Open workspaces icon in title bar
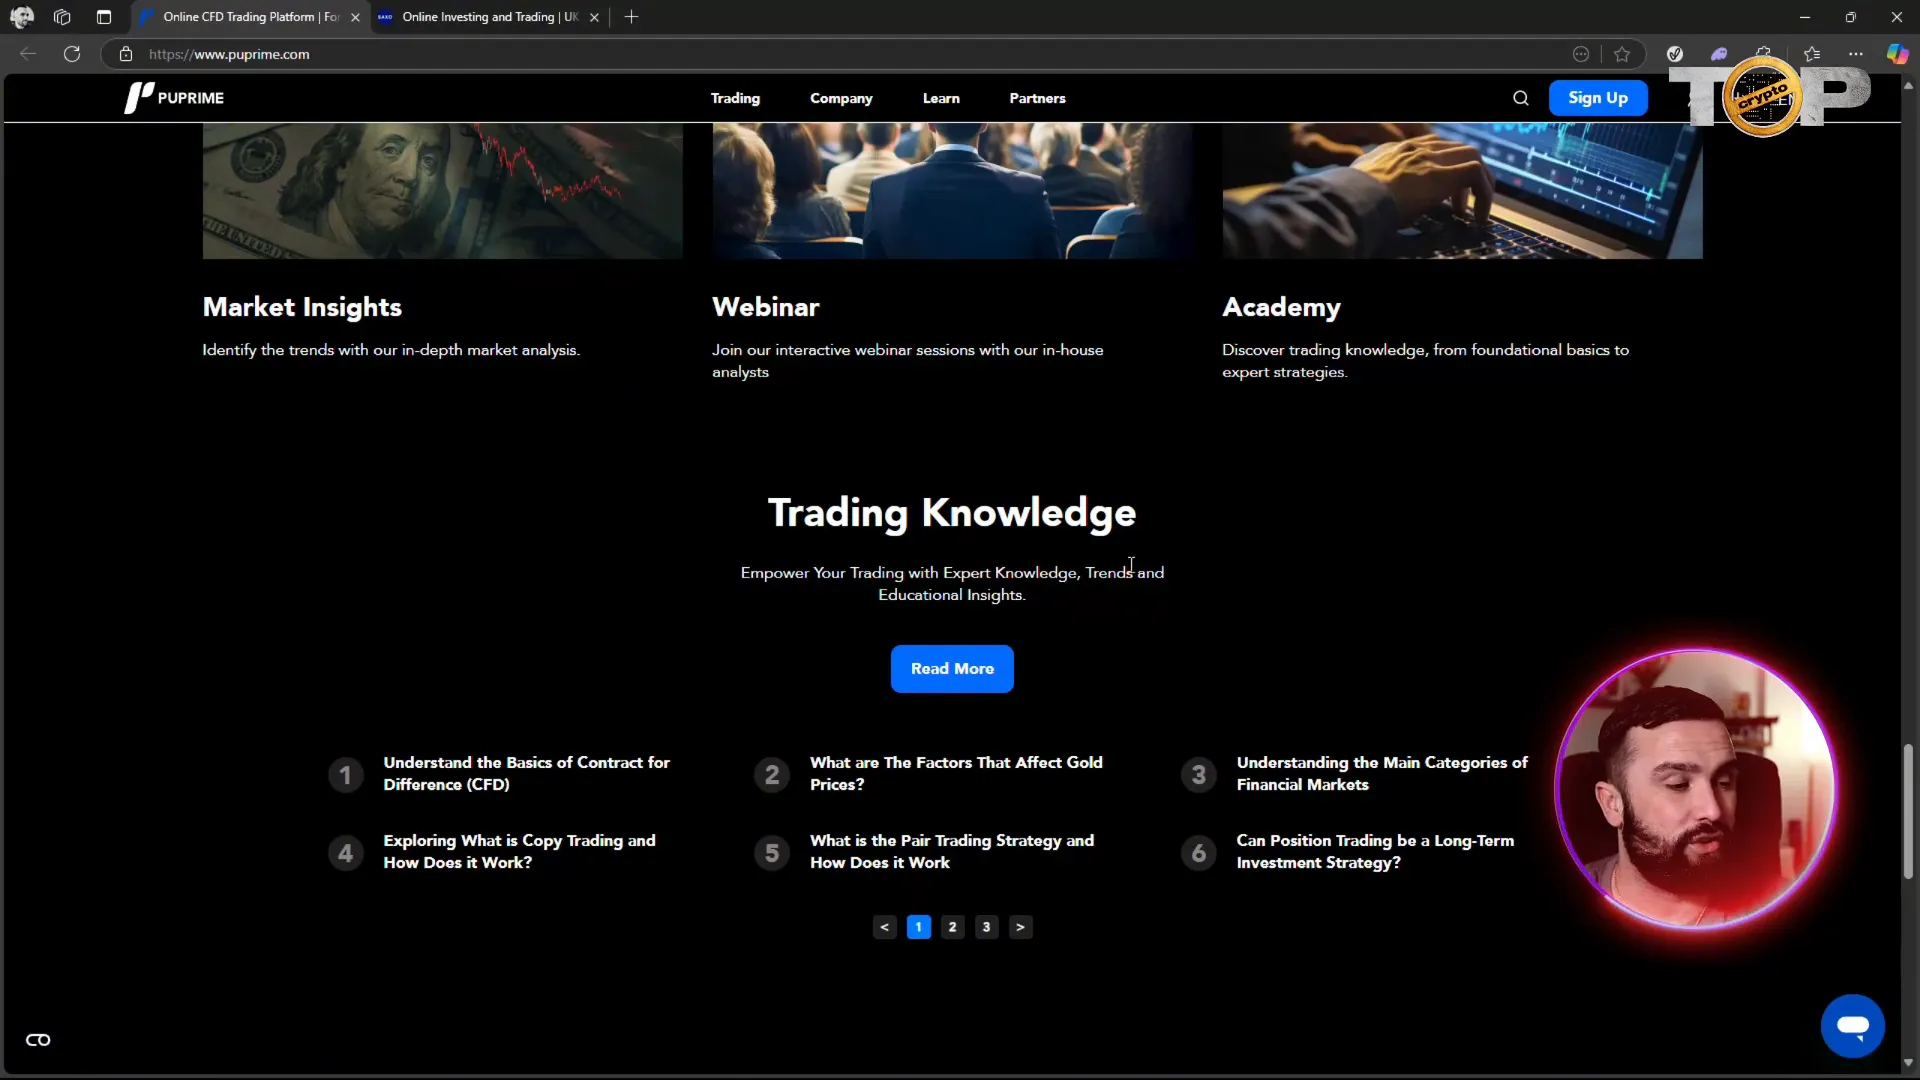Screen dimensions: 1920x1080 (62, 17)
